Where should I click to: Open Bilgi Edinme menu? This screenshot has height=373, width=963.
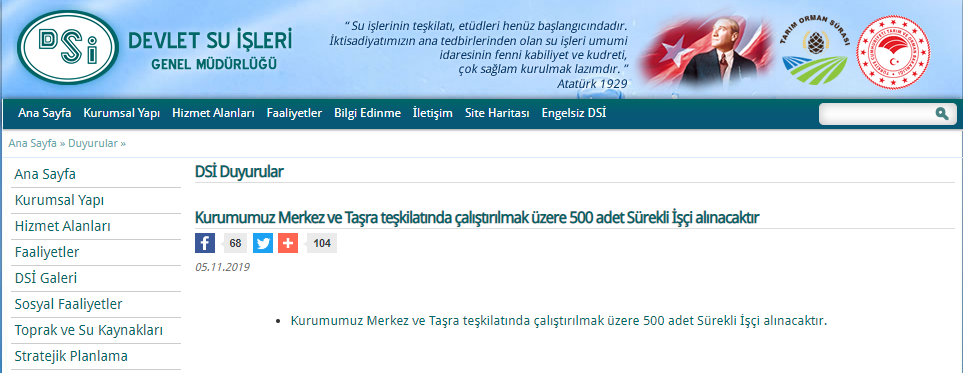[367, 113]
